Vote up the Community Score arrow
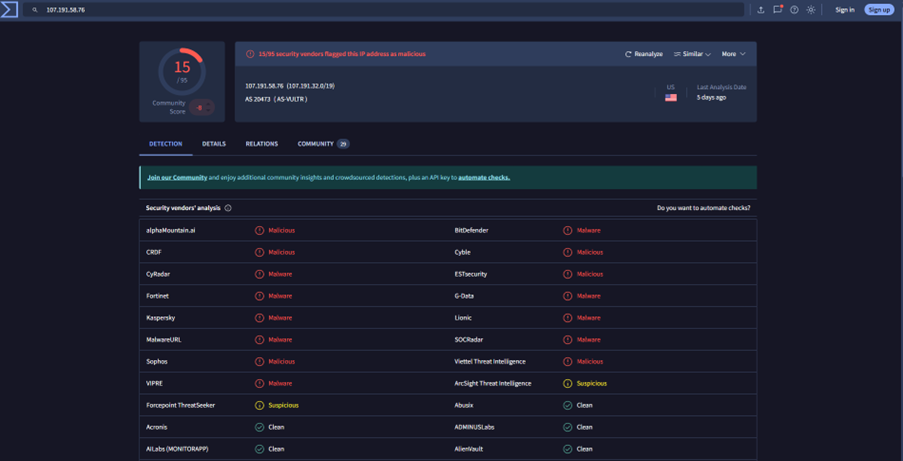Image resolution: width=903 pixels, height=461 pixels. tap(209, 104)
